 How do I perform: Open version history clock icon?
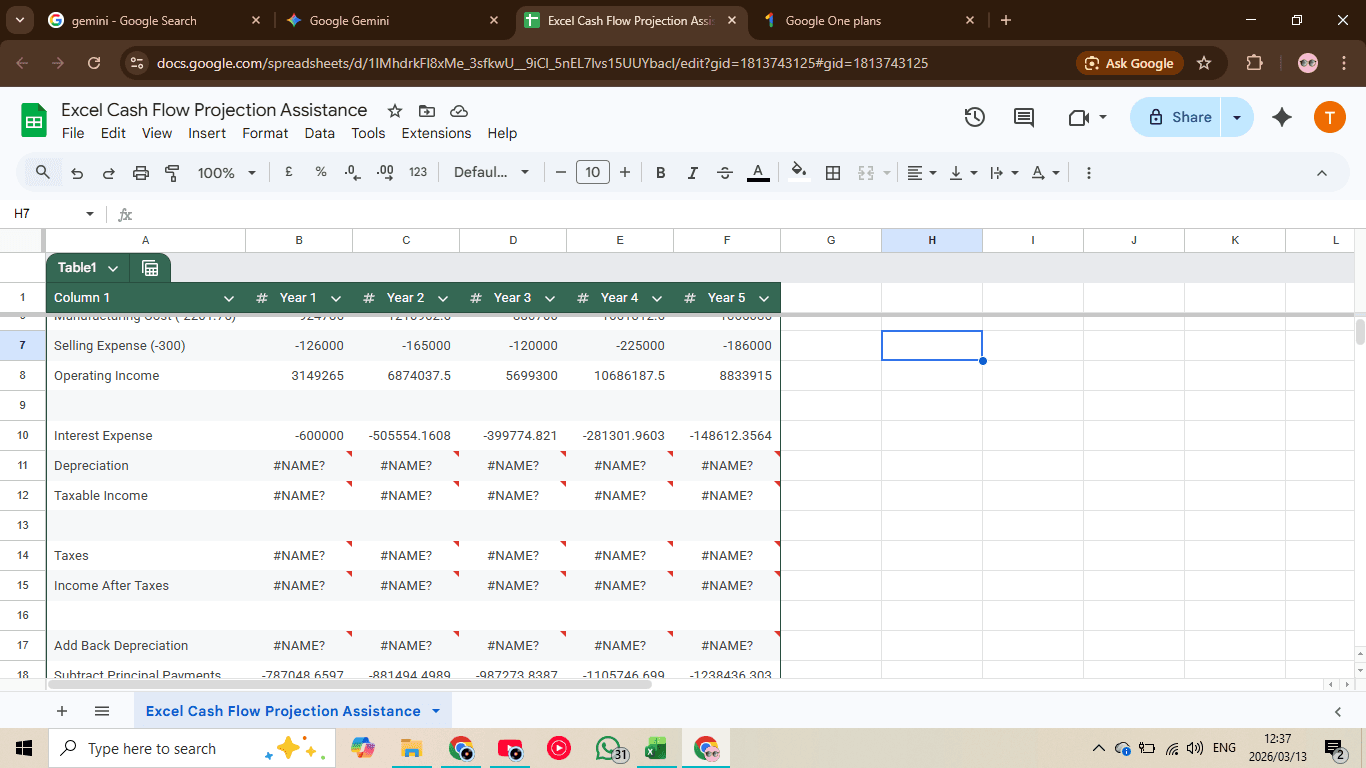tap(975, 117)
